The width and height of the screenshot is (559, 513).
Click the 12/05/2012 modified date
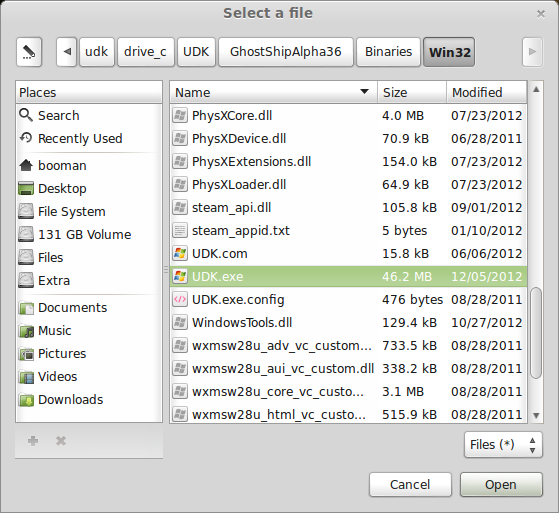click(x=487, y=277)
